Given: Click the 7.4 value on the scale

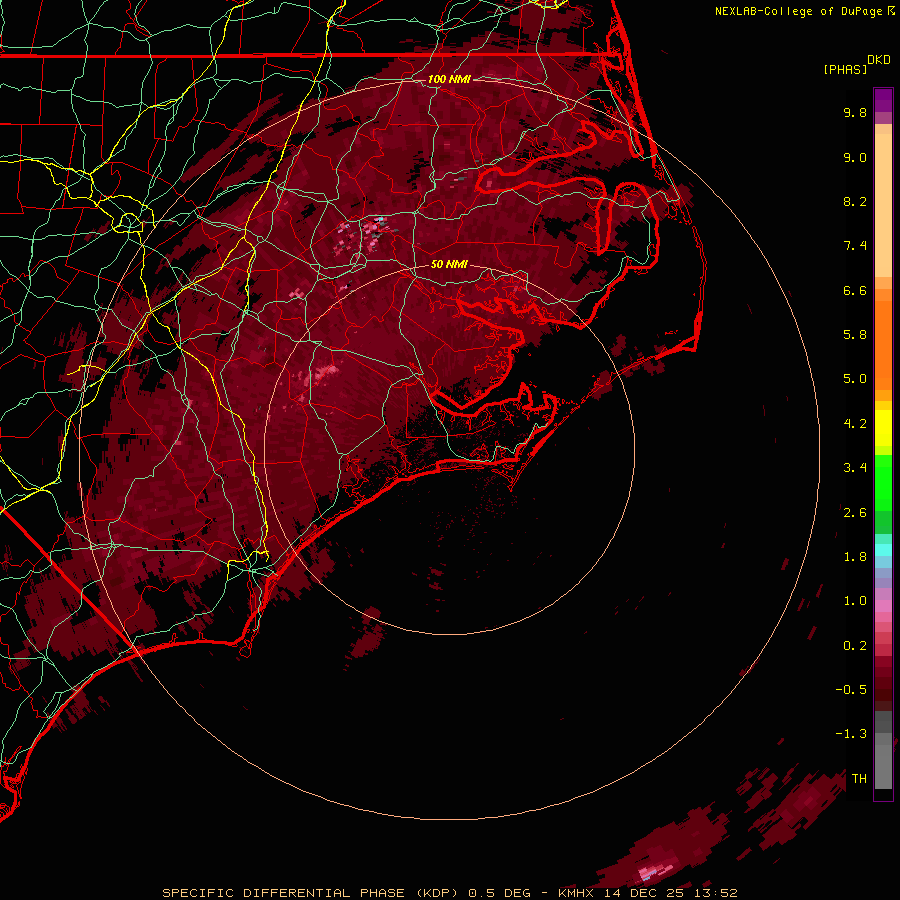Looking at the screenshot, I should coord(855,246).
